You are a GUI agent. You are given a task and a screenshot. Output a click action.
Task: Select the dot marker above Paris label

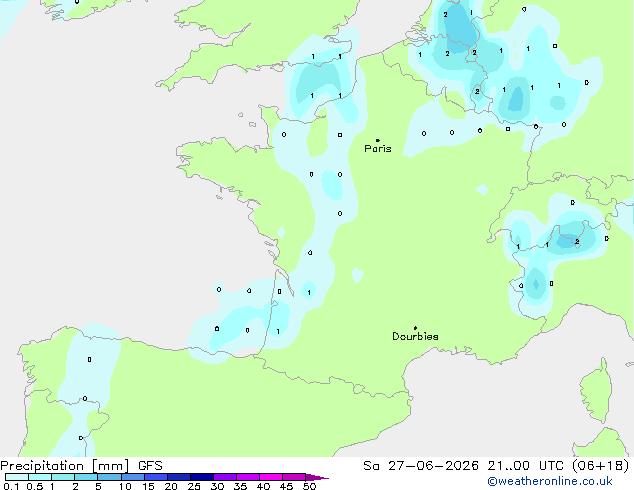click(x=378, y=140)
